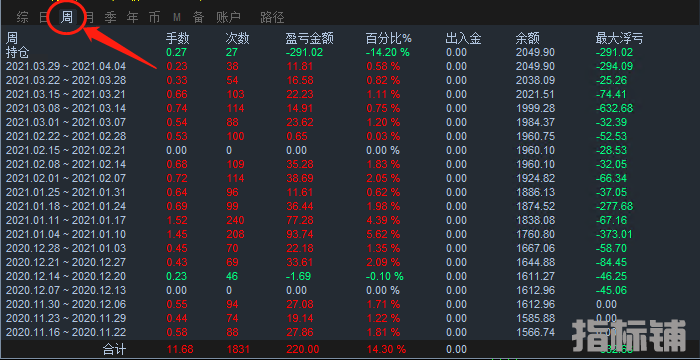Open the 账户 account tab
The image size is (700, 360).
tap(229, 17)
